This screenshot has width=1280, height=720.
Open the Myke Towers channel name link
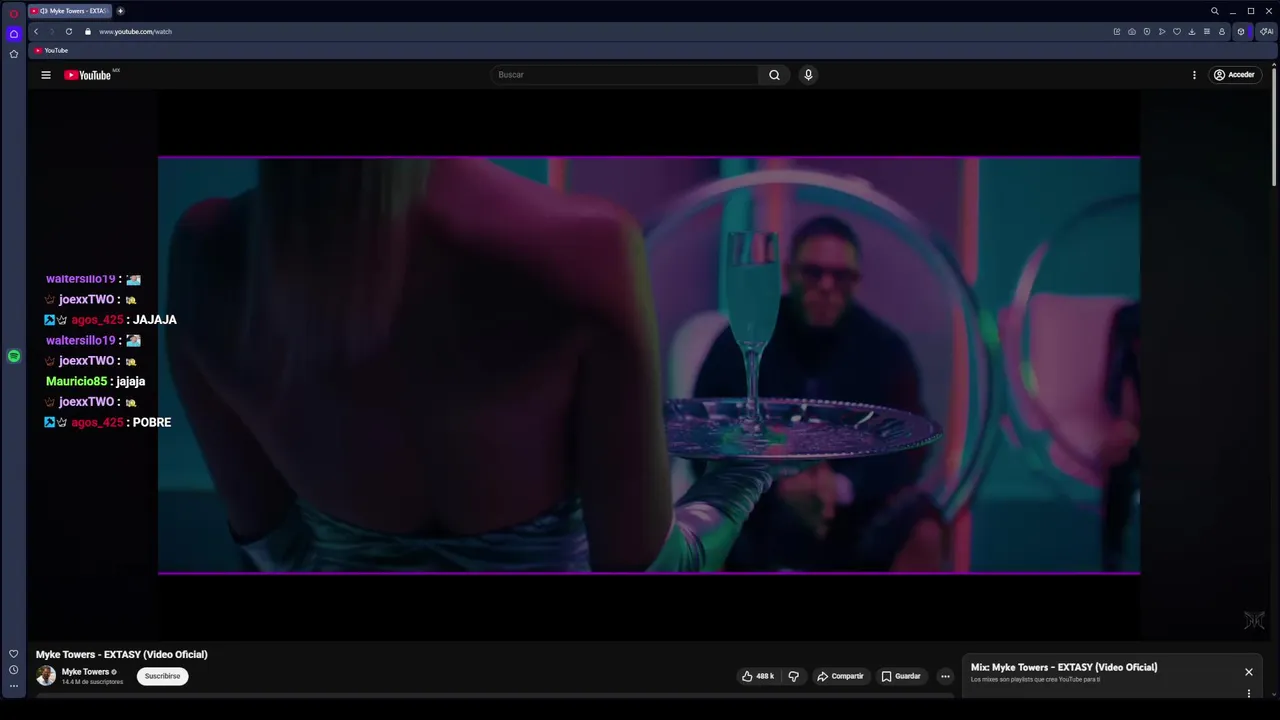click(85, 672)
